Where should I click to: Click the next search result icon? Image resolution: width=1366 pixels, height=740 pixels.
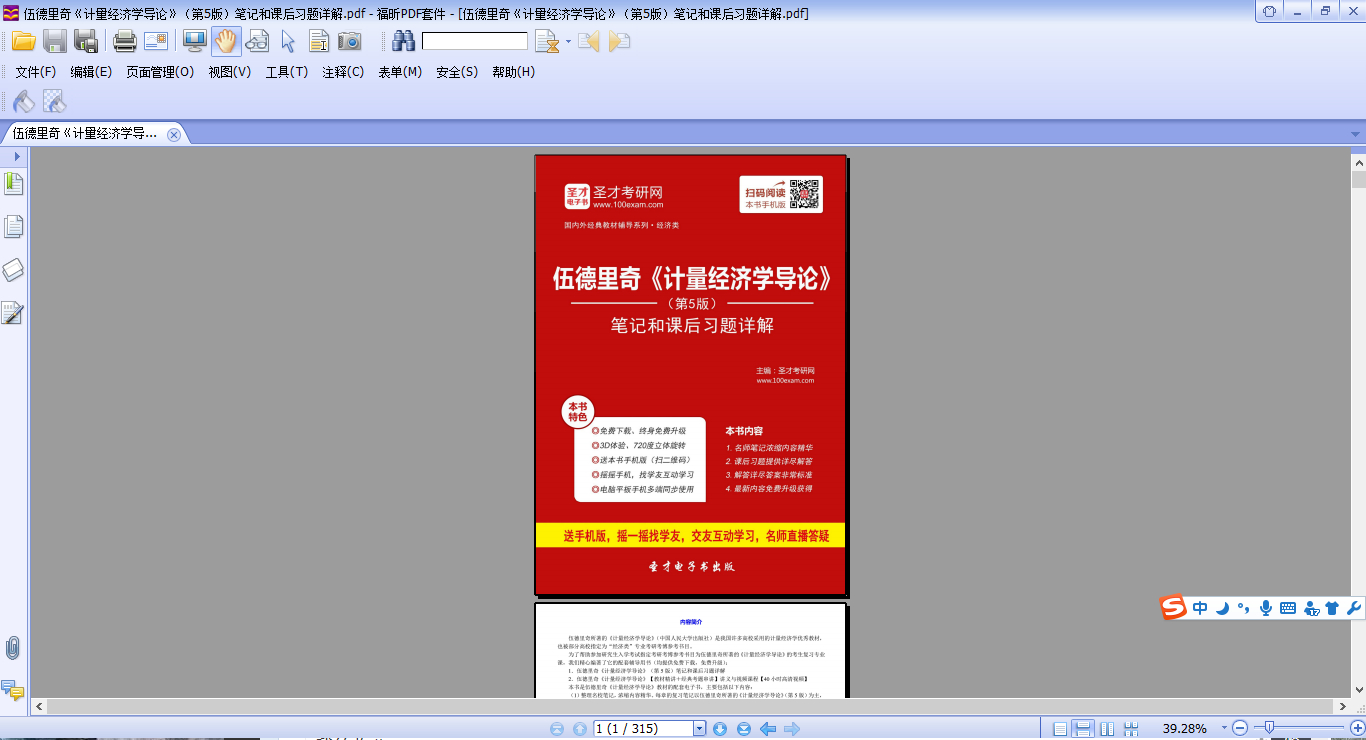[x=620, y=42]
